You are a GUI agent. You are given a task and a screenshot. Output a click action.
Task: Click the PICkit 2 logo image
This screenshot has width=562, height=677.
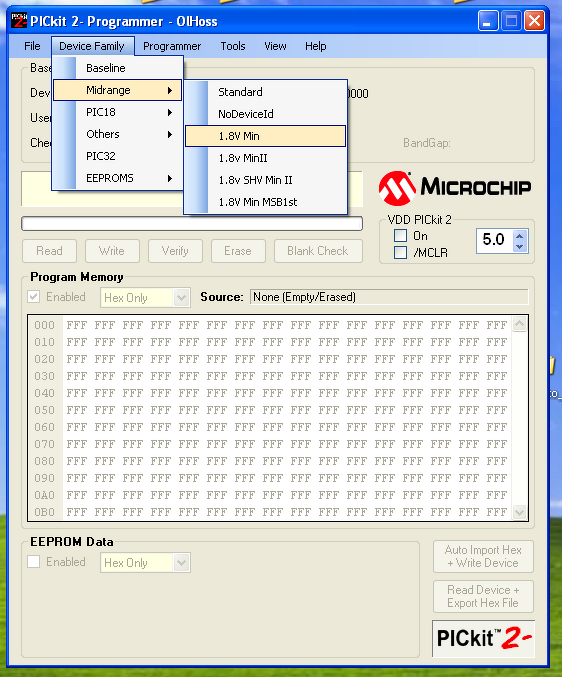(483, 639)
